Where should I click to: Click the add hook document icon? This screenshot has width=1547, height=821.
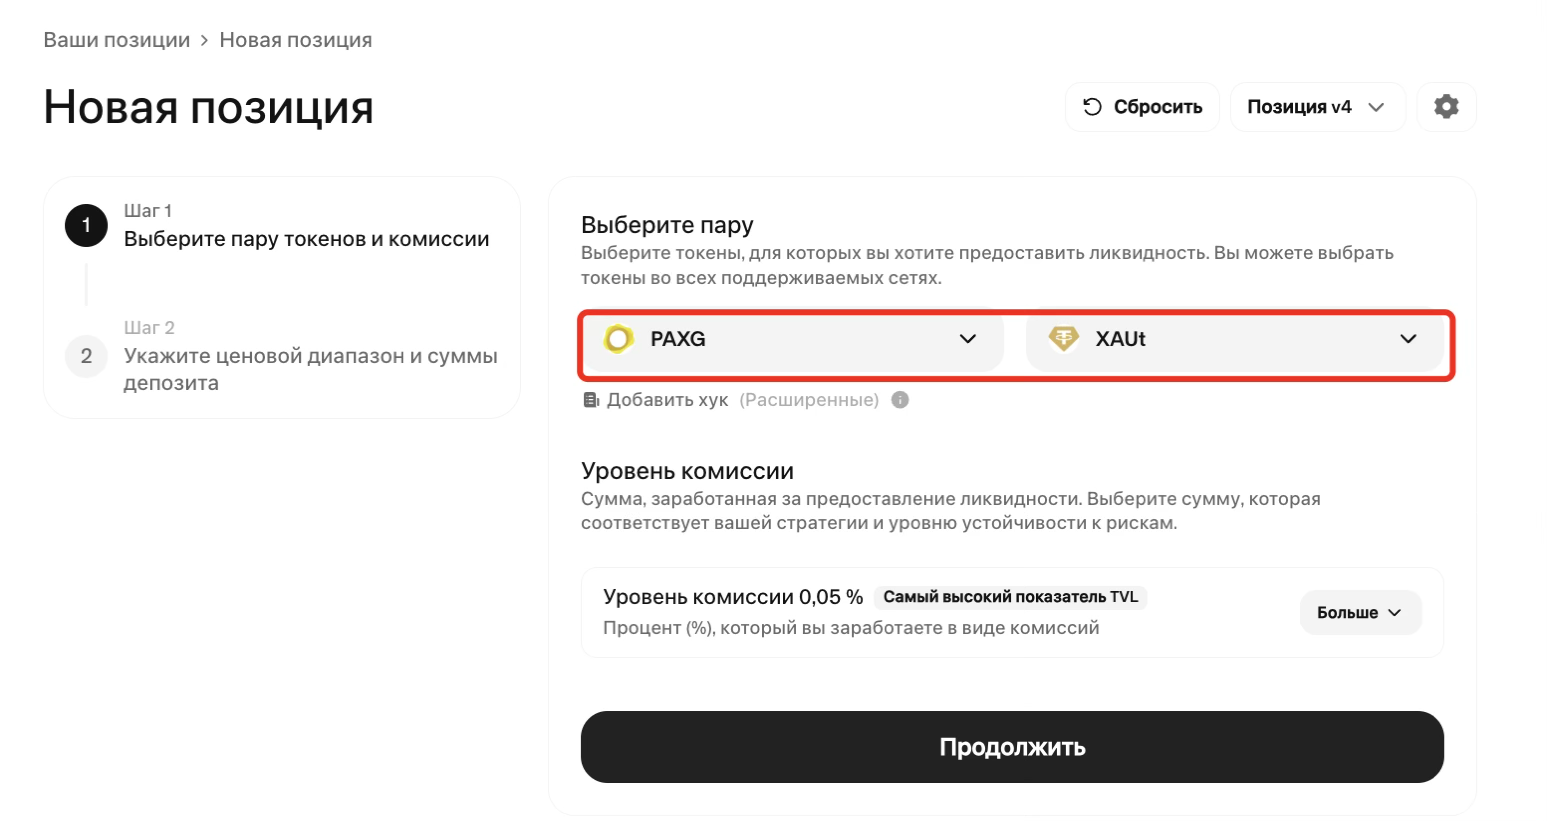point(590,400)
